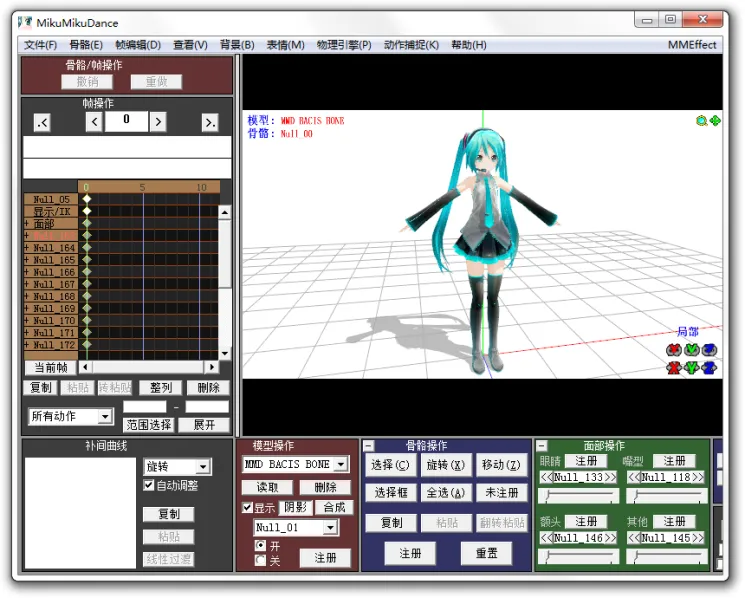Jump to first keyframe button
This screenshot has height=598, width=745.
[42, 123]
